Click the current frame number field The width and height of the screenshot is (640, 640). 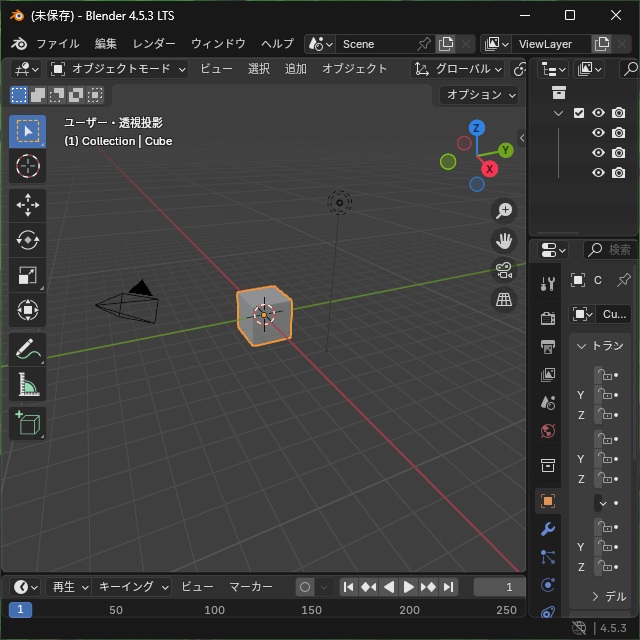(500, 587)
